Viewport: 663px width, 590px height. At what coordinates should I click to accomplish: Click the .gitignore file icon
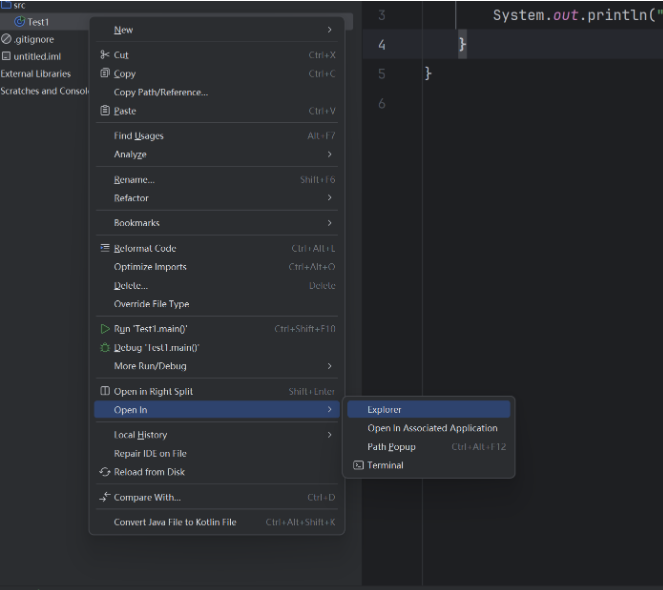6,39
